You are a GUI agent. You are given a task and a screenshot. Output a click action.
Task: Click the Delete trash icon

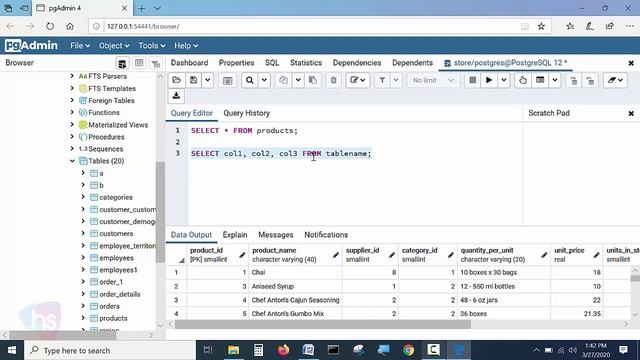333,80
